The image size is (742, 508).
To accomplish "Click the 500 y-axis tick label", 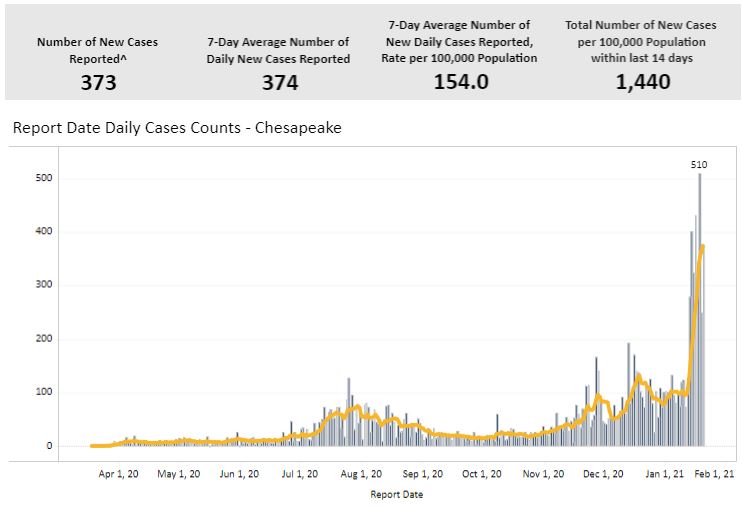I will 43,179.
